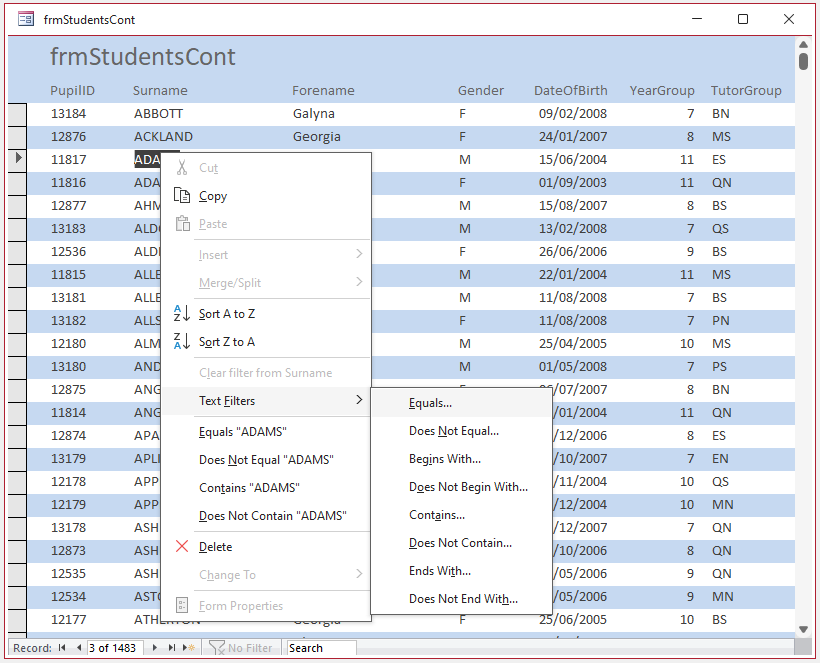Click date of birth 01/09/2003
The image size is (820, 663).
(573, 182)
